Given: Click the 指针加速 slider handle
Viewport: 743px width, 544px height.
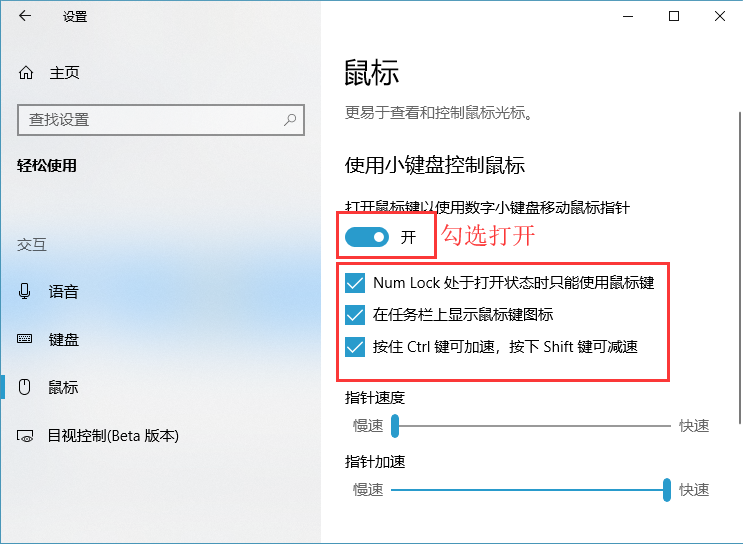Looking at the screenshot, I should coord(666,490).
